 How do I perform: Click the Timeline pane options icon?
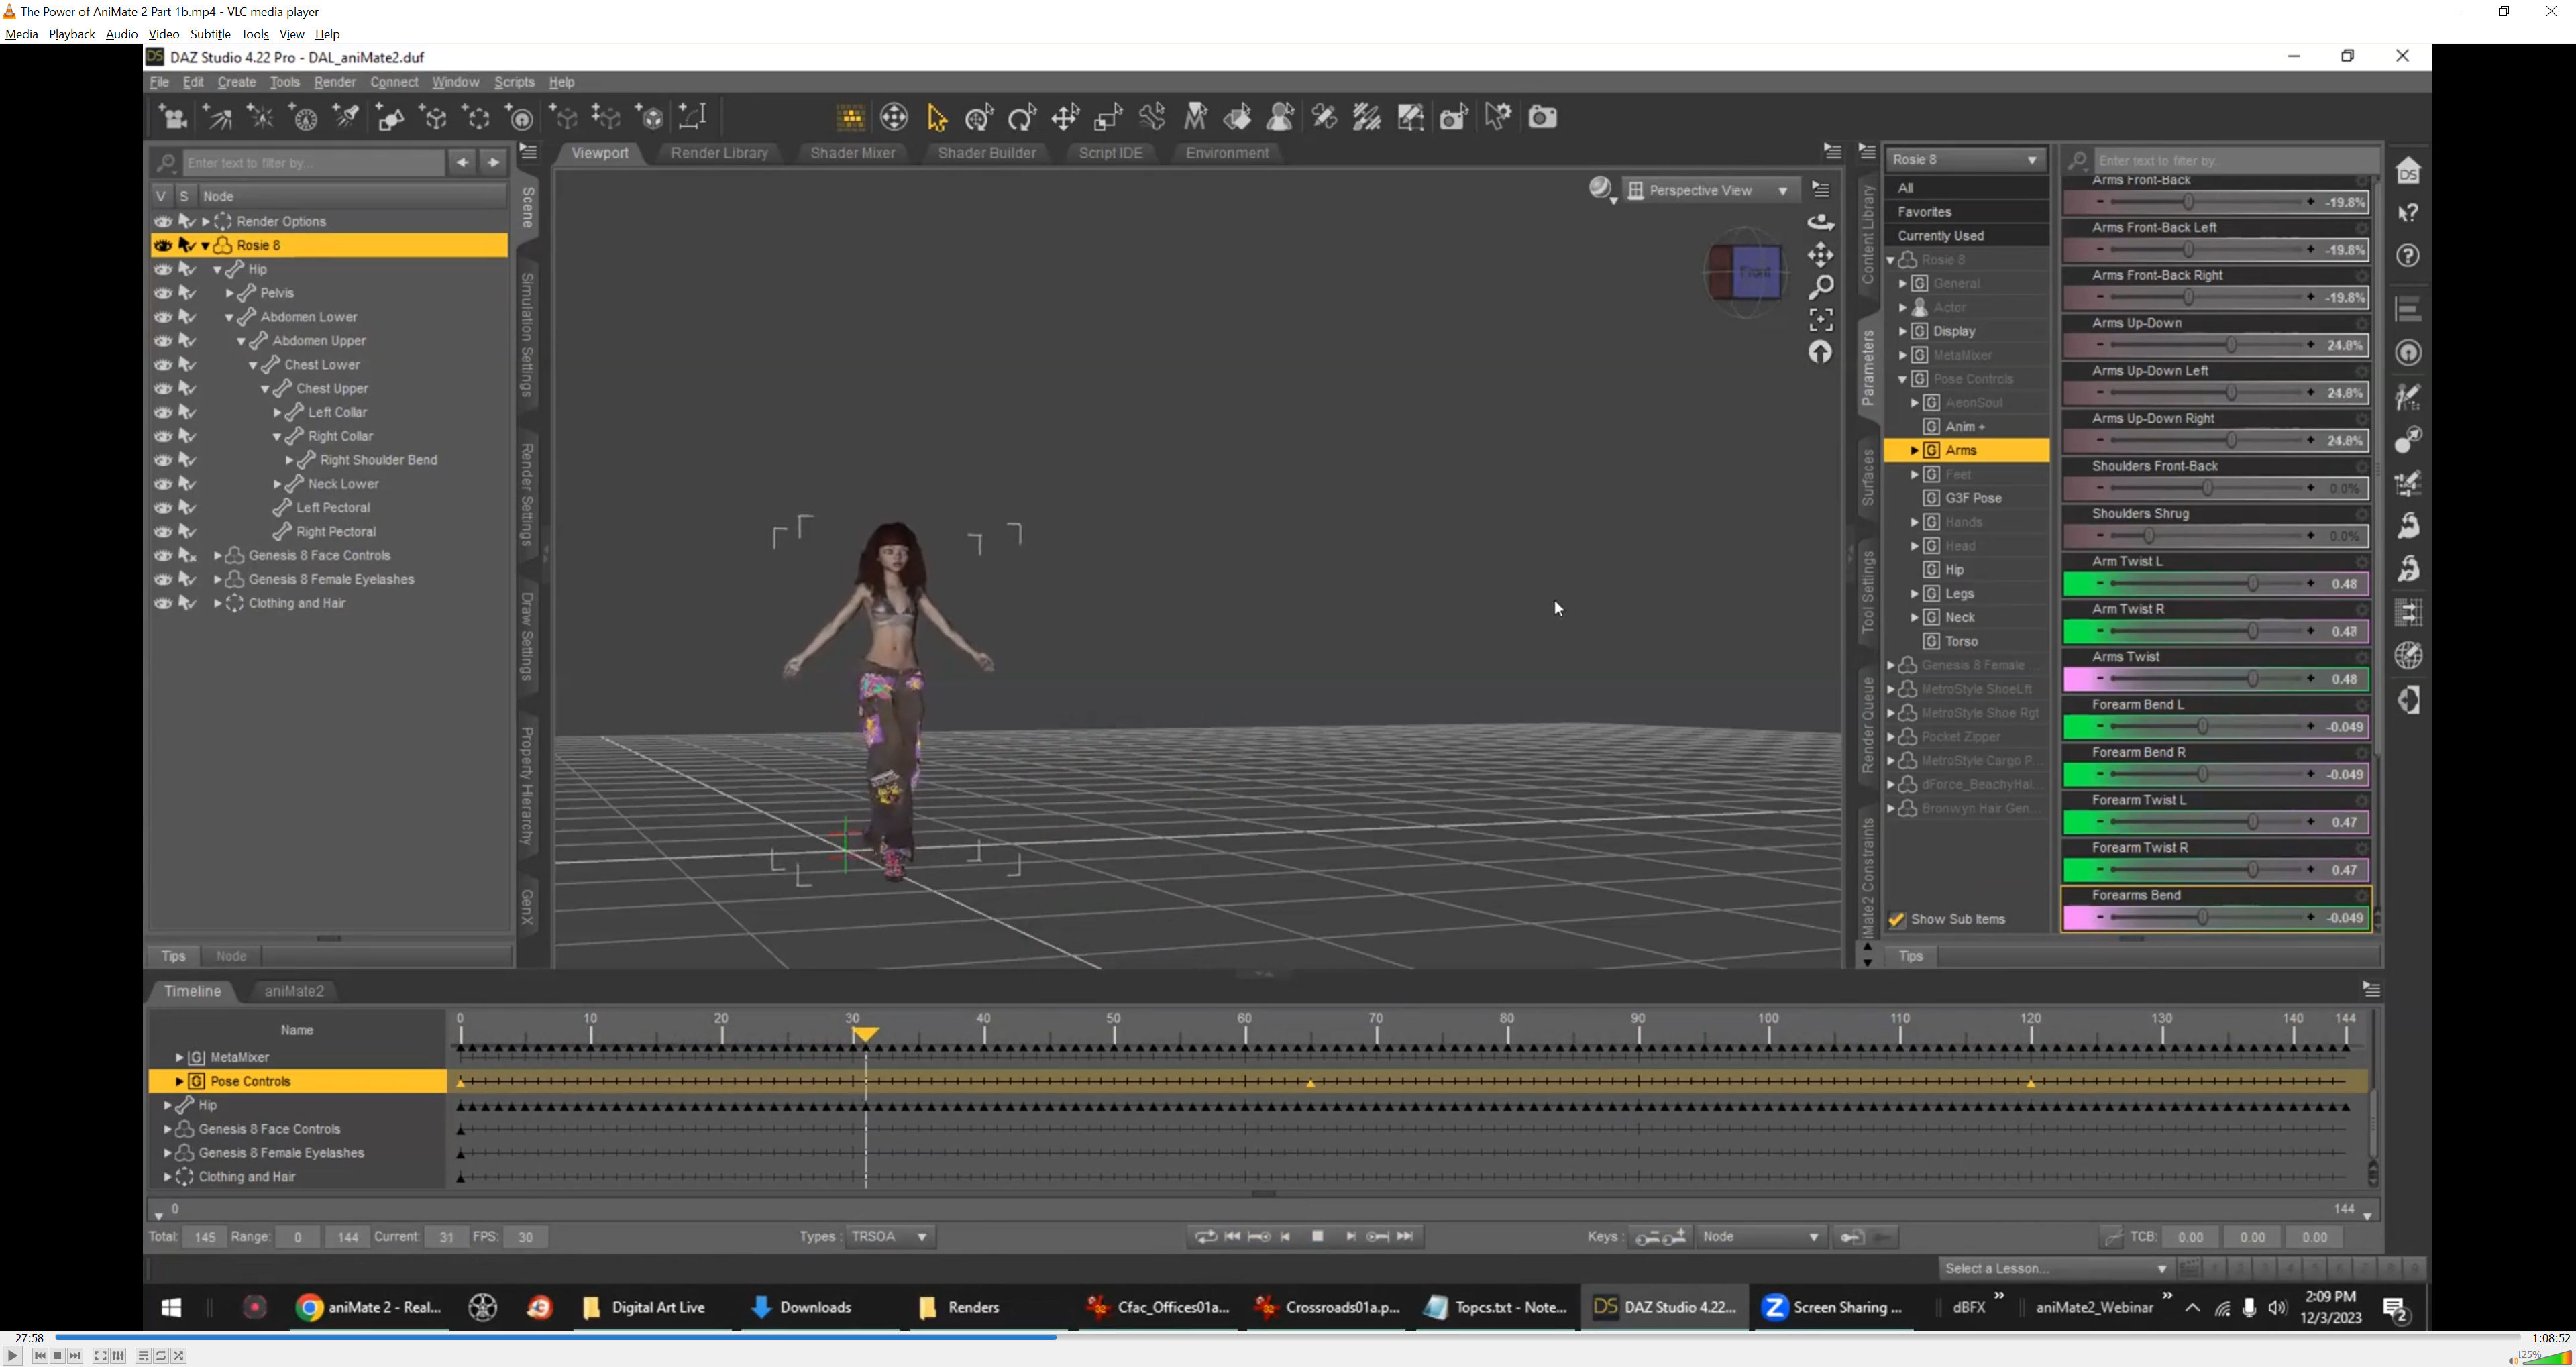2371,989
